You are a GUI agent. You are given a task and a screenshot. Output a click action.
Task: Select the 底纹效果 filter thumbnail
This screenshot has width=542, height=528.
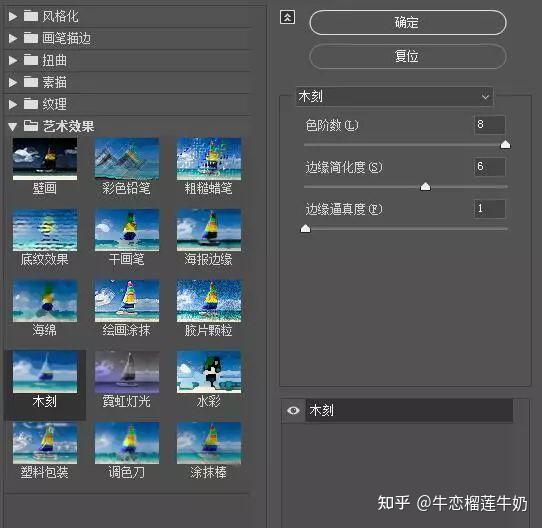[45, 230]
